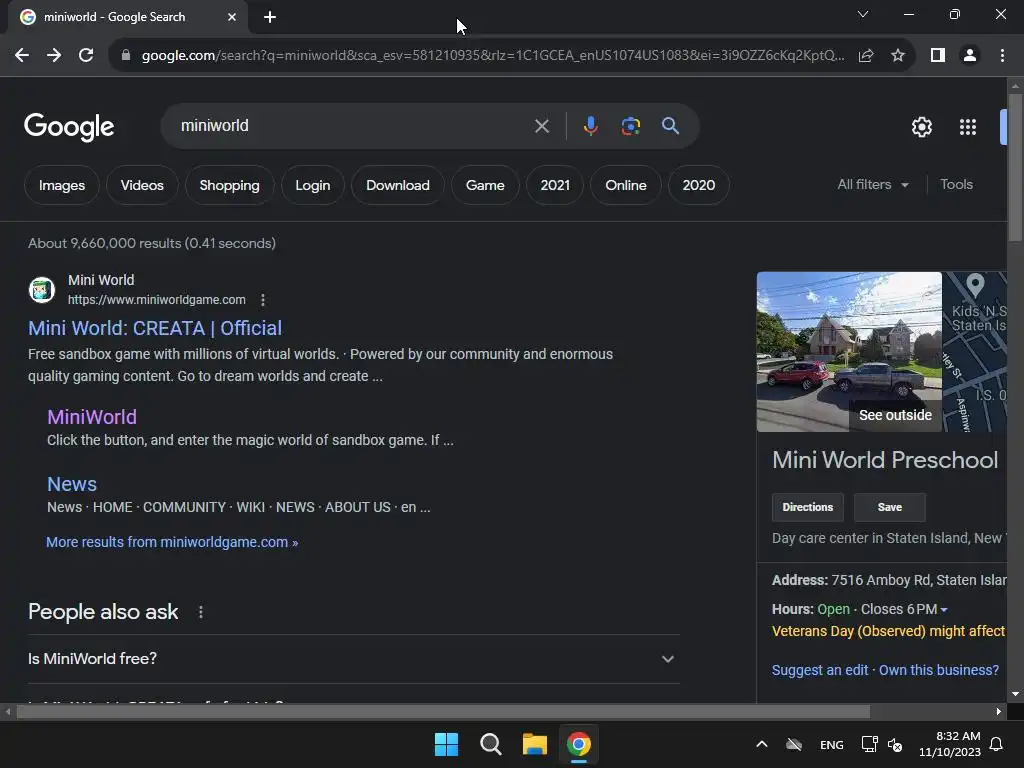Show hidden system tray icons
Screen dimensions: 1024x768
(x=761, y=744)
